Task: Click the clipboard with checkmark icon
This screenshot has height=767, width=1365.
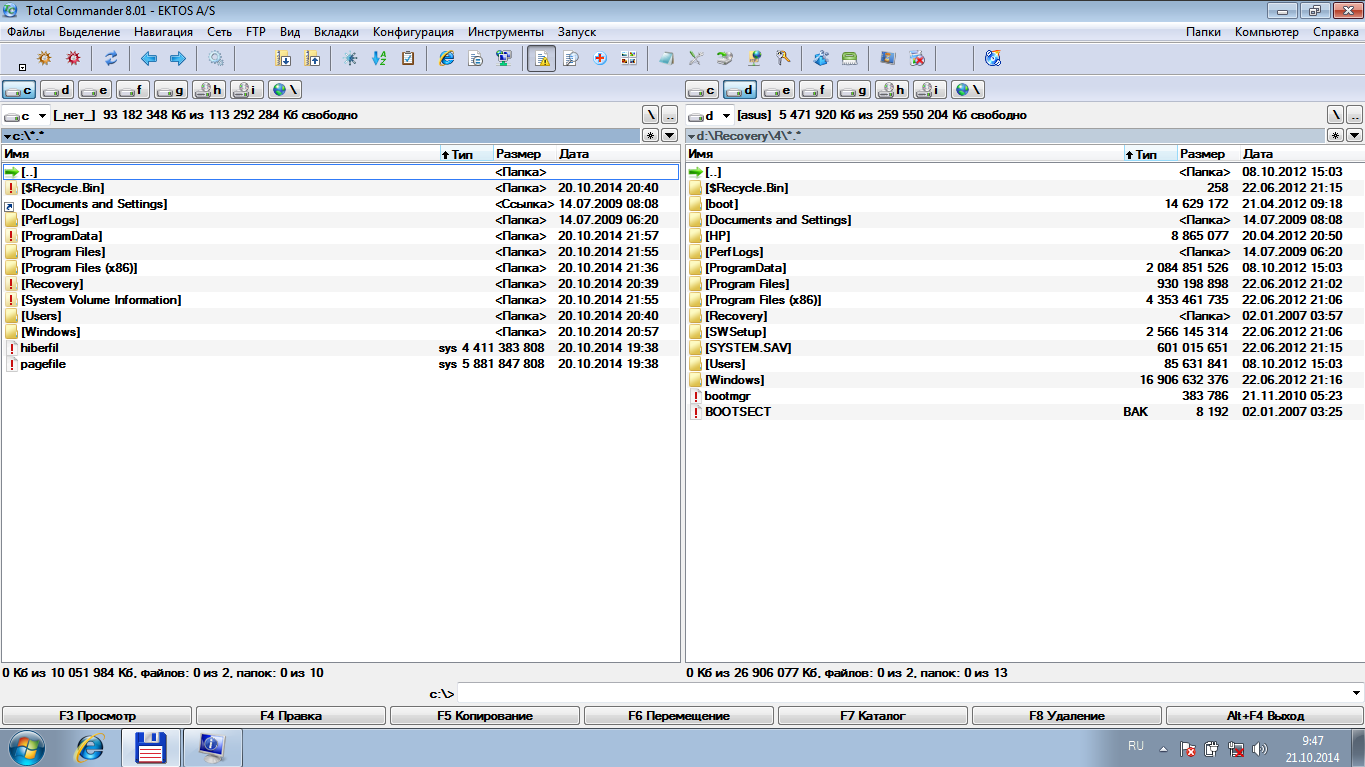Action: coord(408,58)
